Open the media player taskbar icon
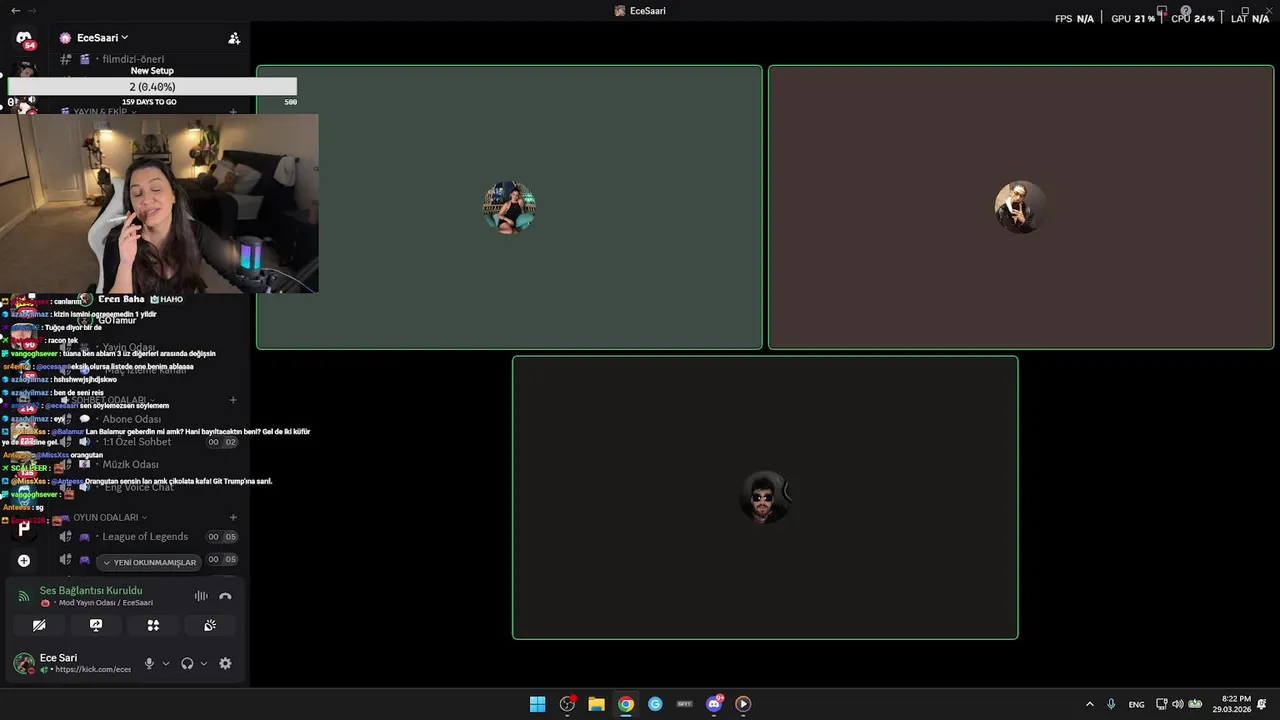1280x720 pixels. pyautogui.click(x=743, y=704)
